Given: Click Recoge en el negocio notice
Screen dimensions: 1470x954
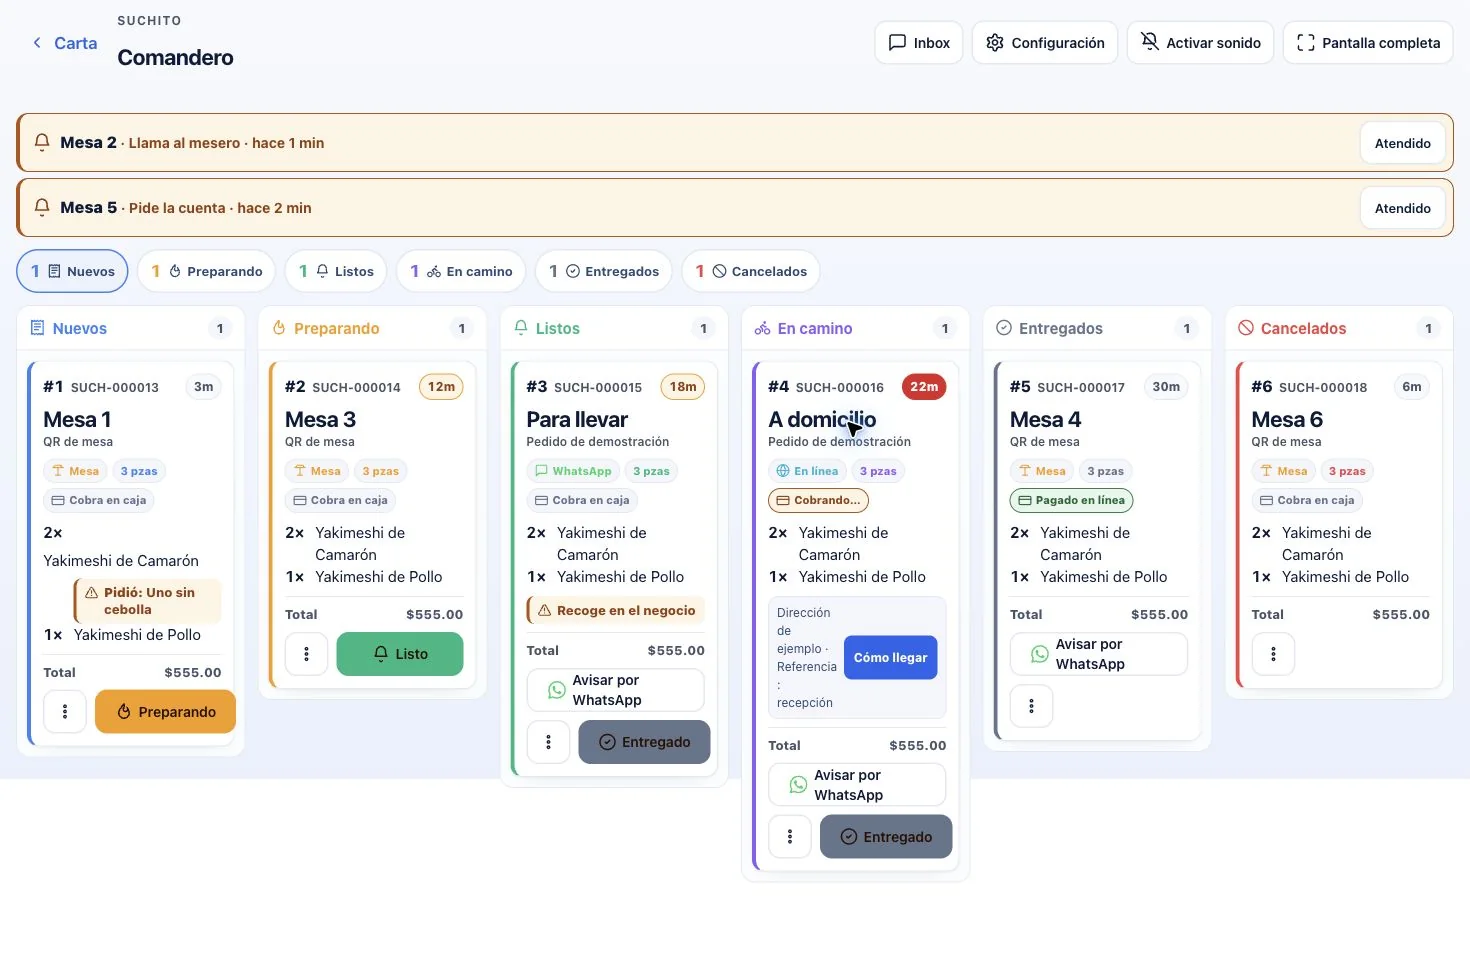Looking at the screenshot, I should pos(616,610).
